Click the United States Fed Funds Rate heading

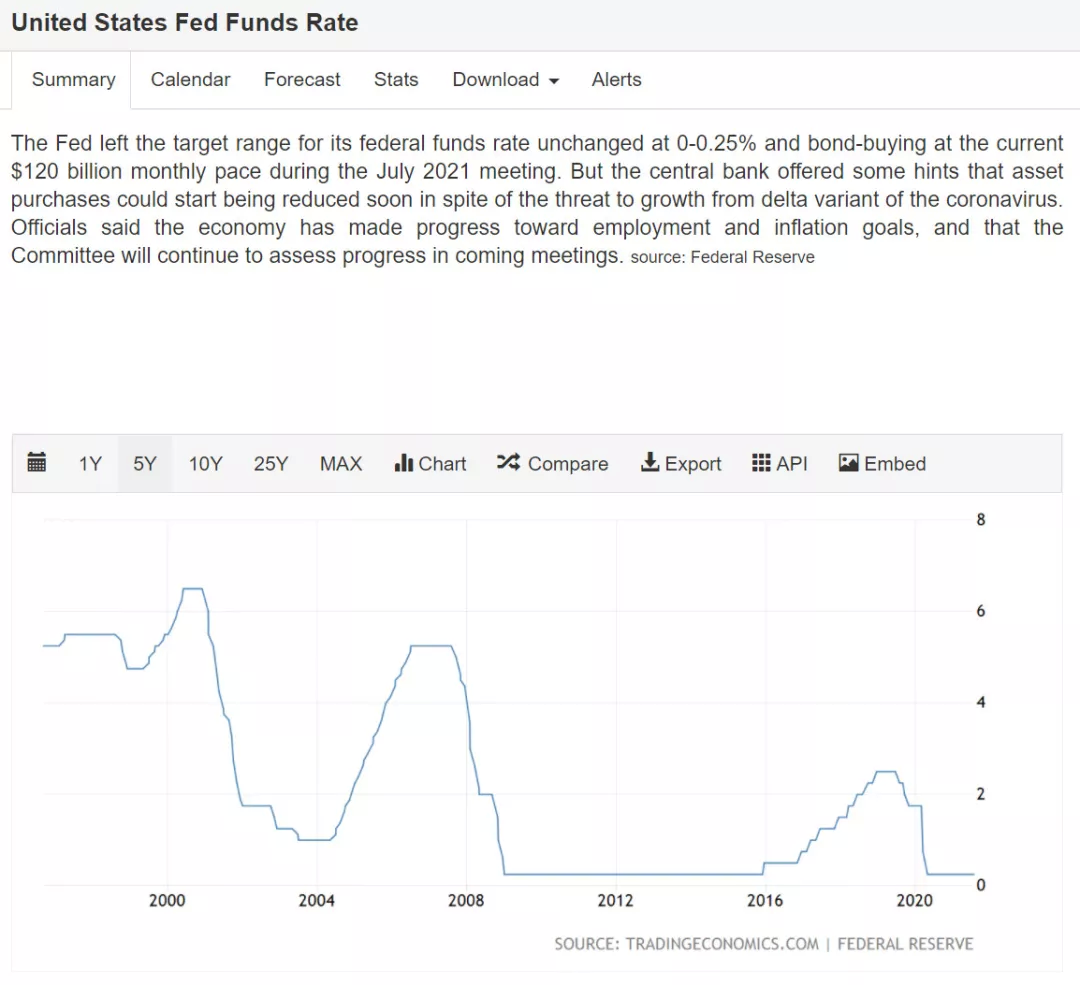(185, 23)
